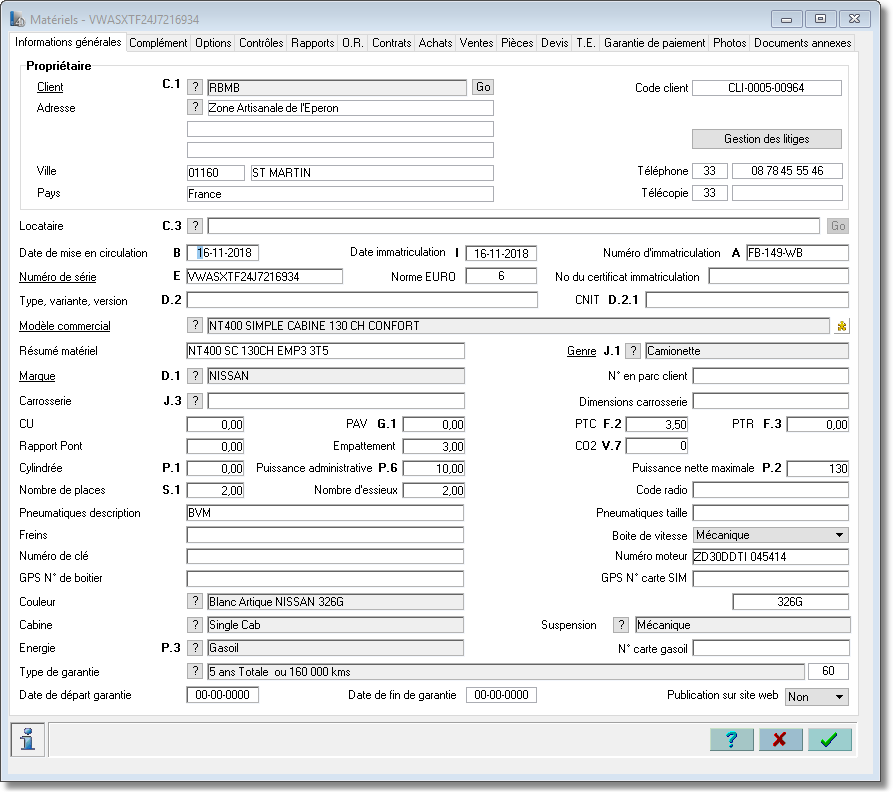Click the ? lookup button beside Marque NISSAN
The width and height of the screenshot is (893, 794).
pyautogui.click(x=195, y=375)
